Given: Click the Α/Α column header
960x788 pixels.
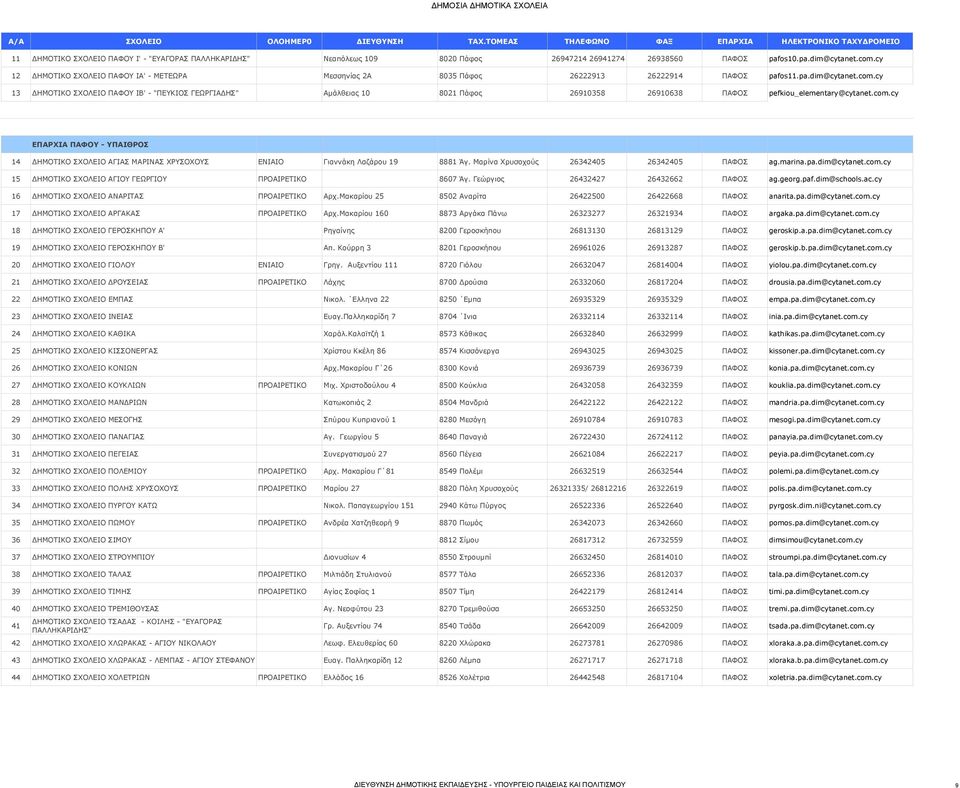Looking at the screenshot, I should [x=16, y=42].
